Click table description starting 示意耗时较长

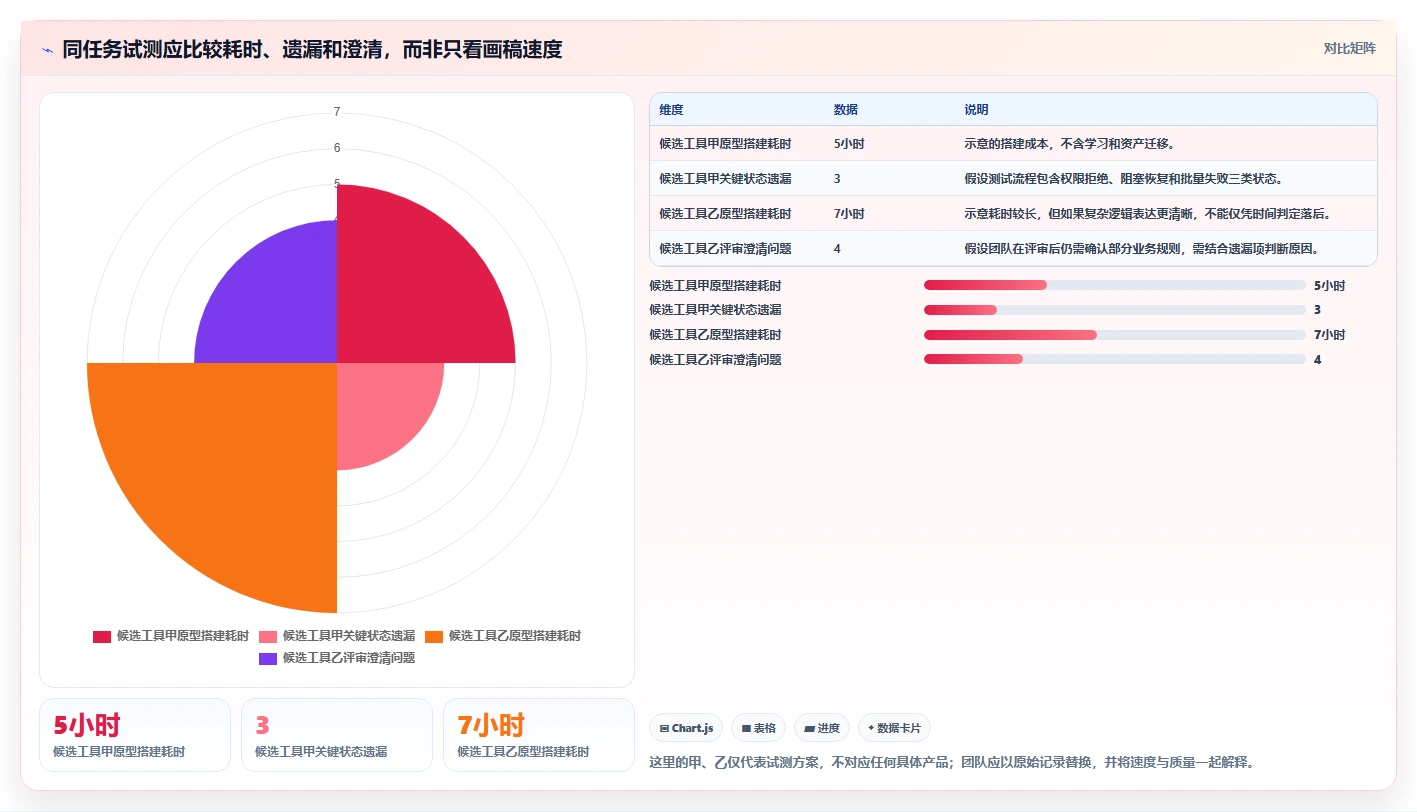[1146, 213]
